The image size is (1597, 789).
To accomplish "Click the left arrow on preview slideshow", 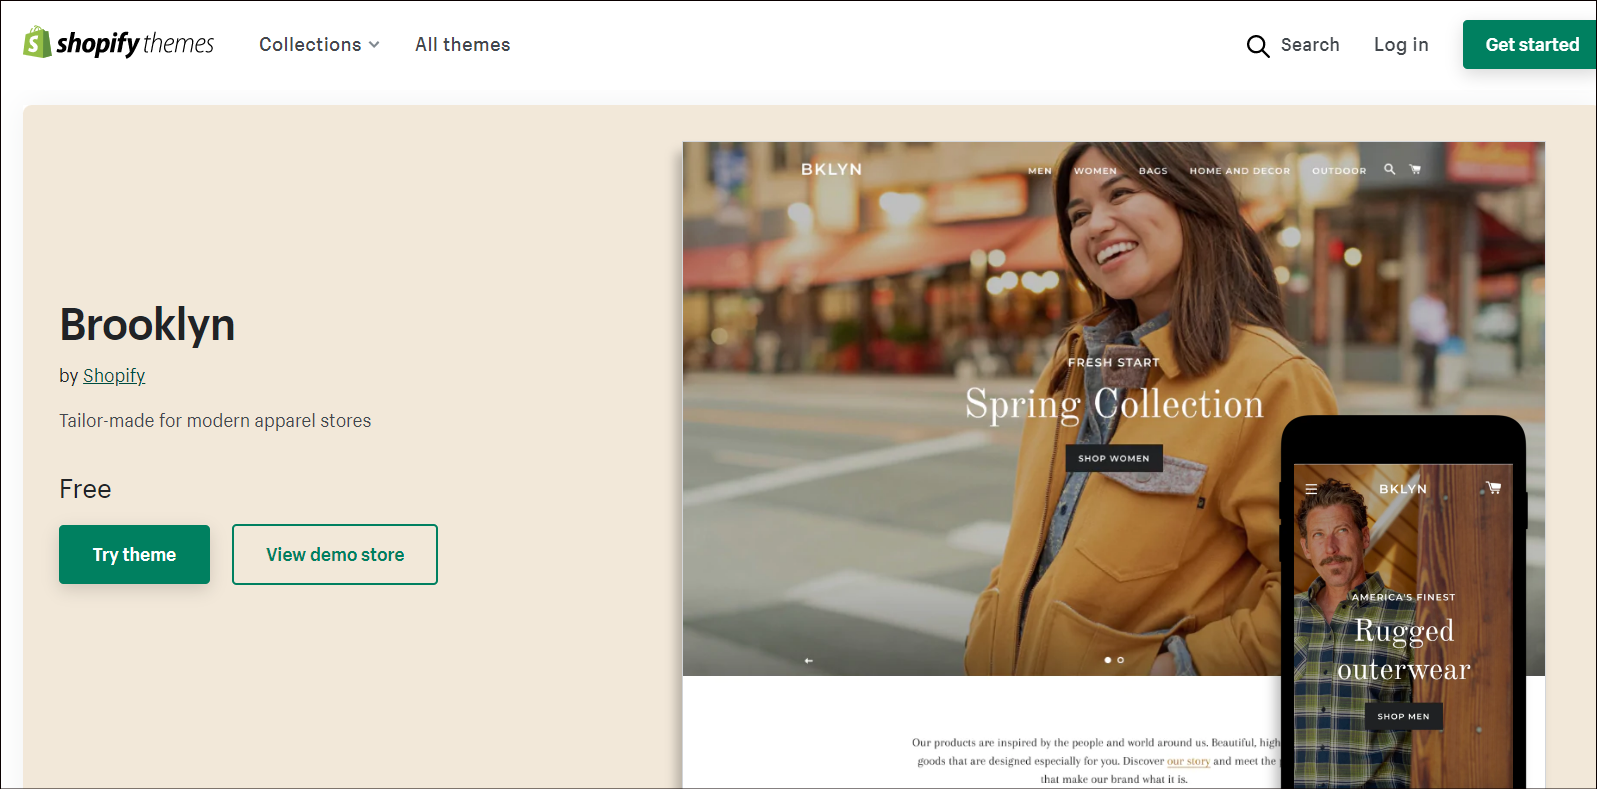I will tap(809, 660).
